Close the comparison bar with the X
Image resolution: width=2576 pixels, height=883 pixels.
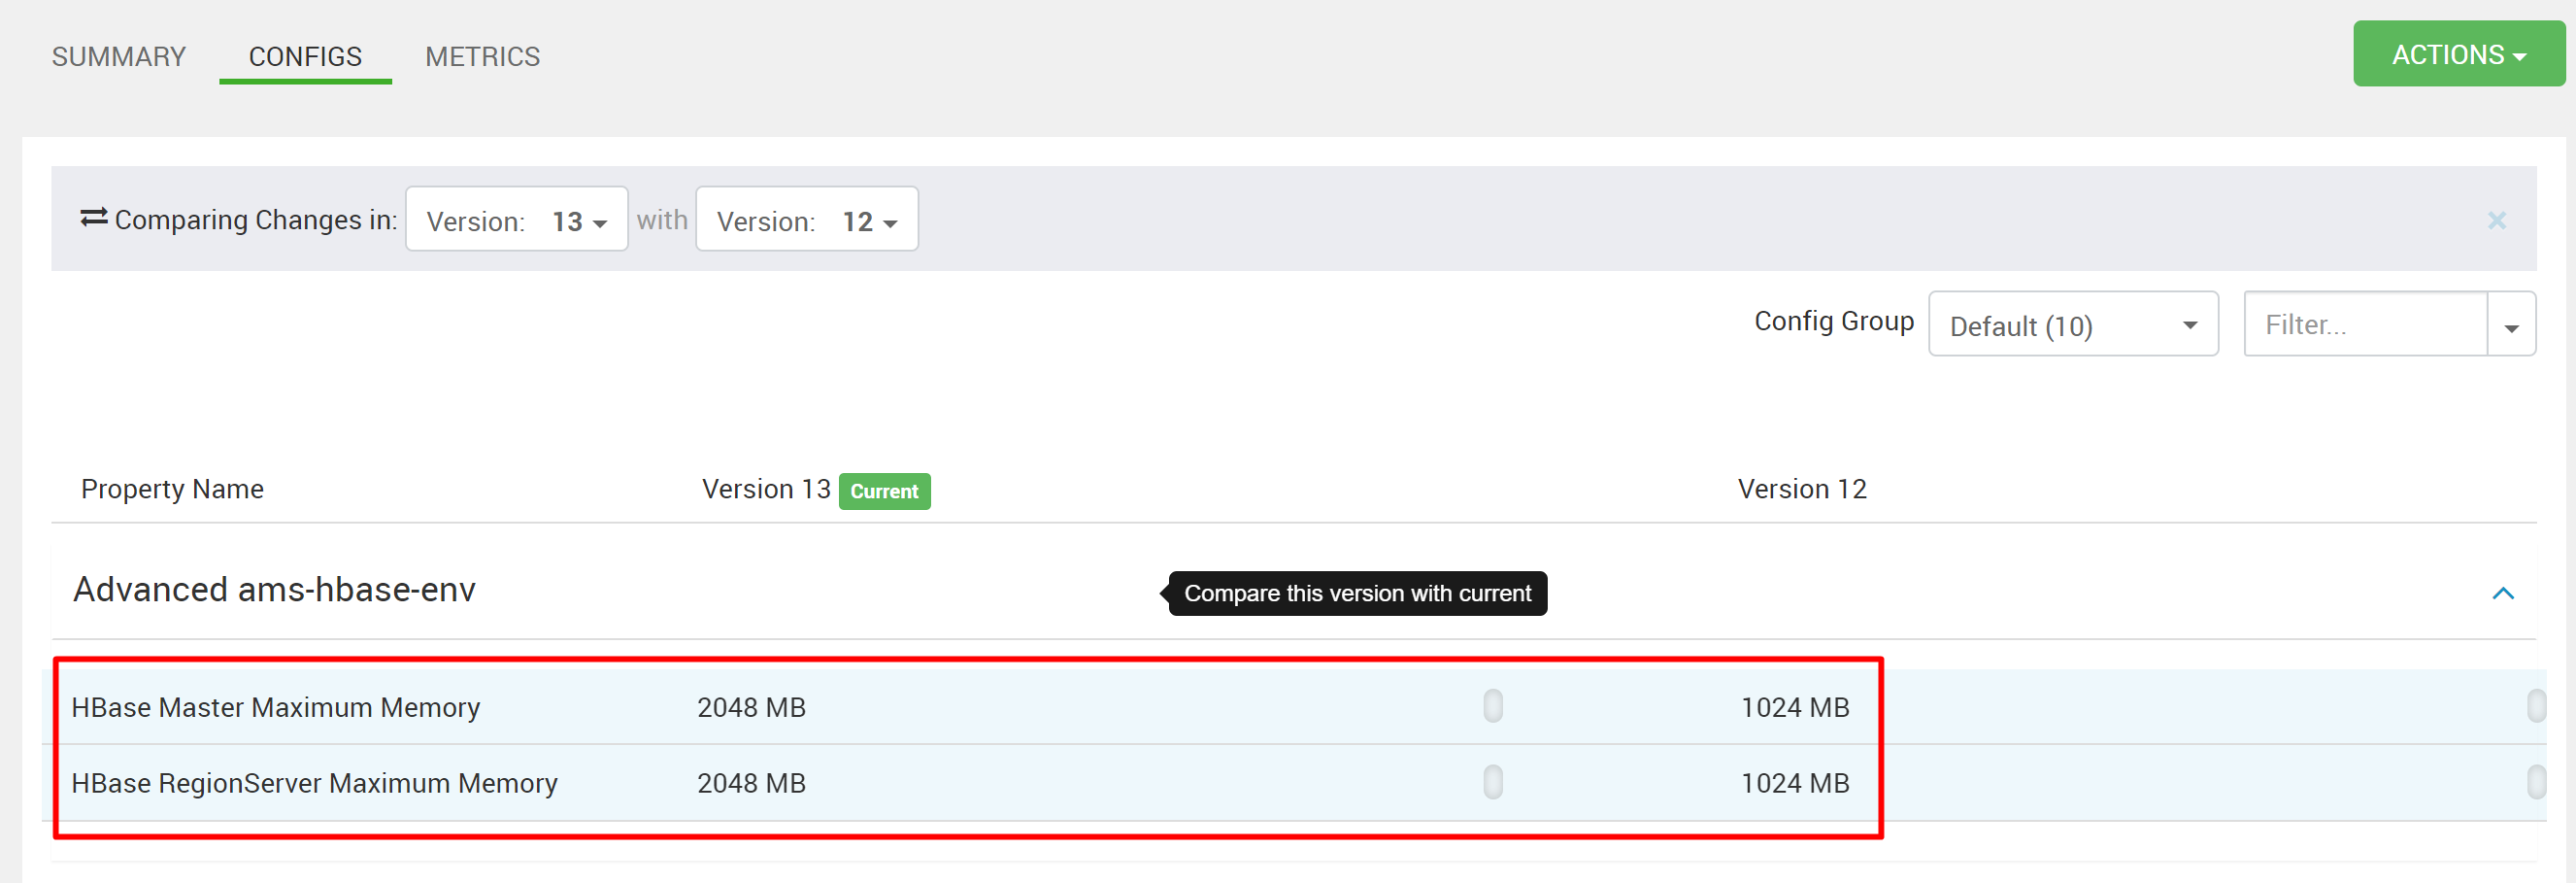coord(2496,220)
